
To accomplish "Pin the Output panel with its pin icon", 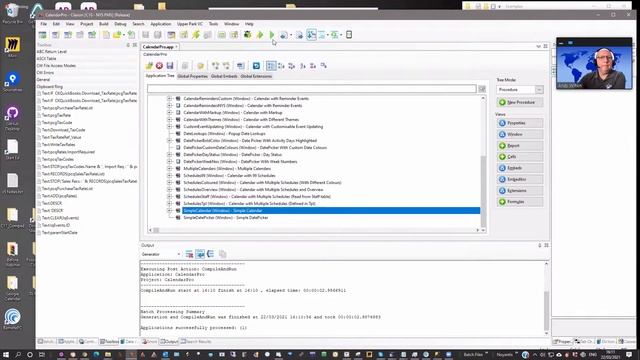I will point(540,245).
